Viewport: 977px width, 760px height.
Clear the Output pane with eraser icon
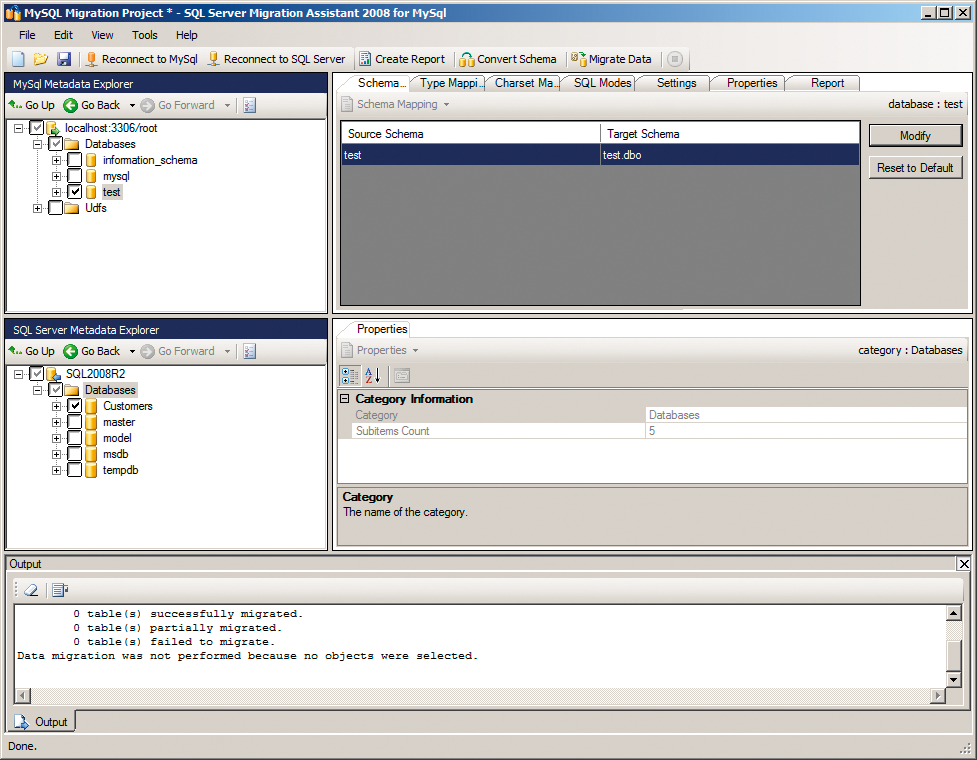[30, 589]
